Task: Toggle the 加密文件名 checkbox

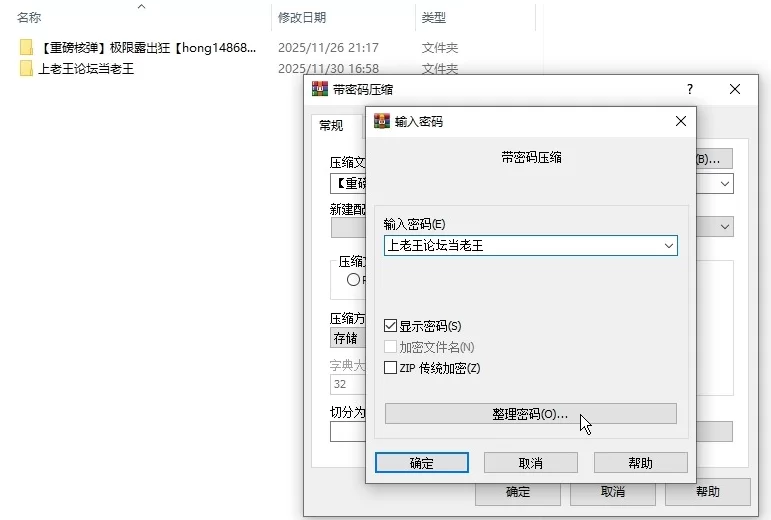Action: (x=391, y=347)
